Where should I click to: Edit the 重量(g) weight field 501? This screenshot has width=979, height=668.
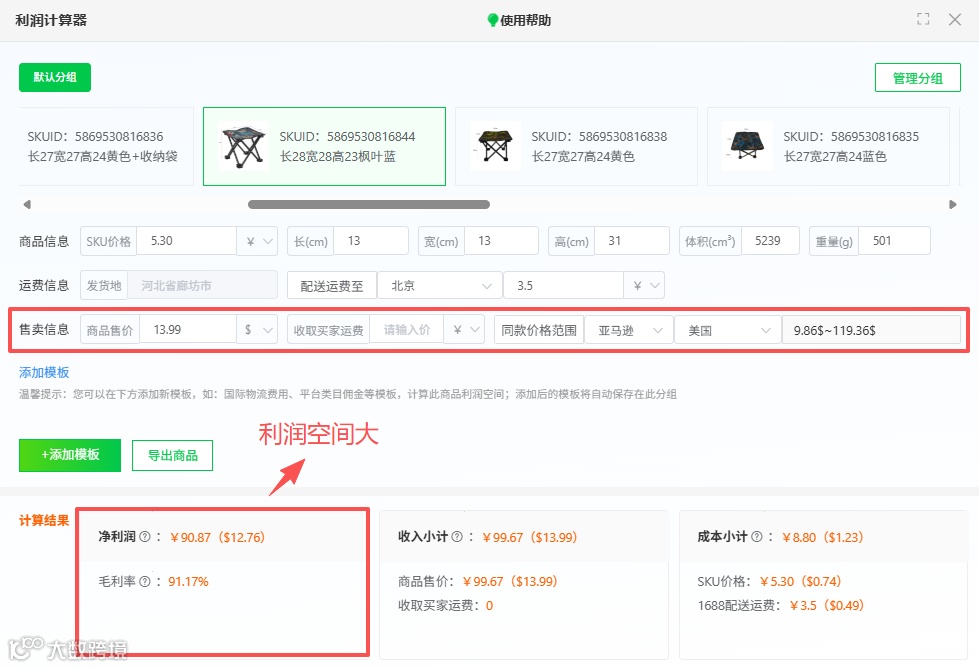[894, 241]
